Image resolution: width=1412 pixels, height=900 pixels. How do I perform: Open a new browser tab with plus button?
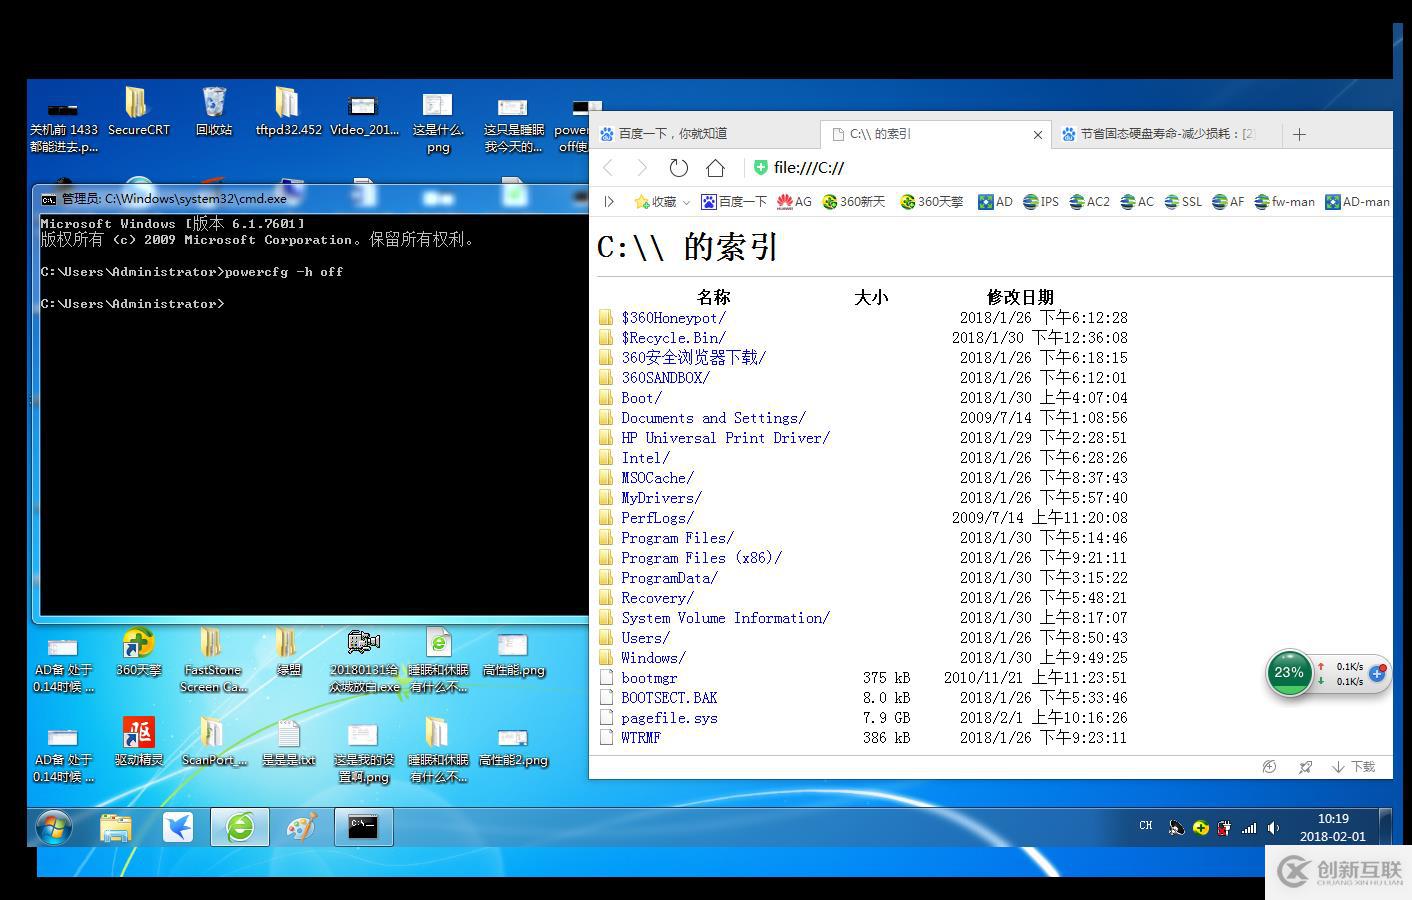pyautogui.click(x=1299, y=133)
